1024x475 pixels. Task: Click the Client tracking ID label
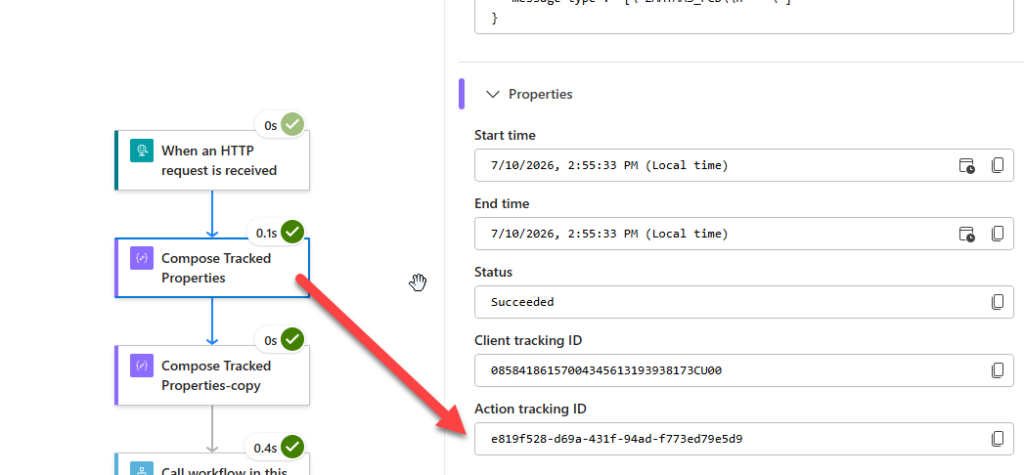528,340
